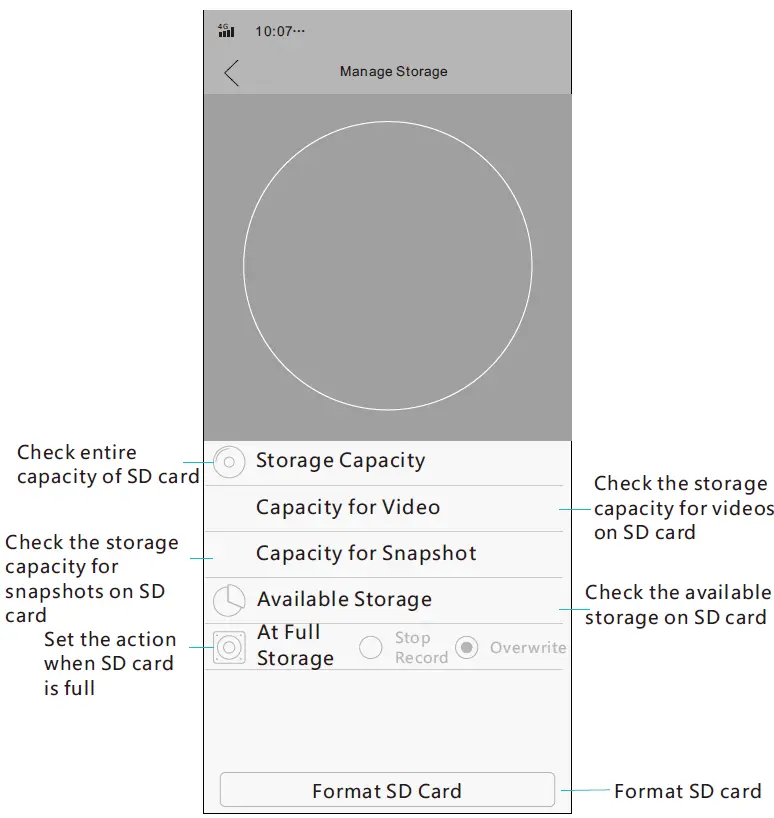The height and width of the screenshot is (818, 774).
Task: Click the At Full Storage disk icon
Action: (229, 647)
